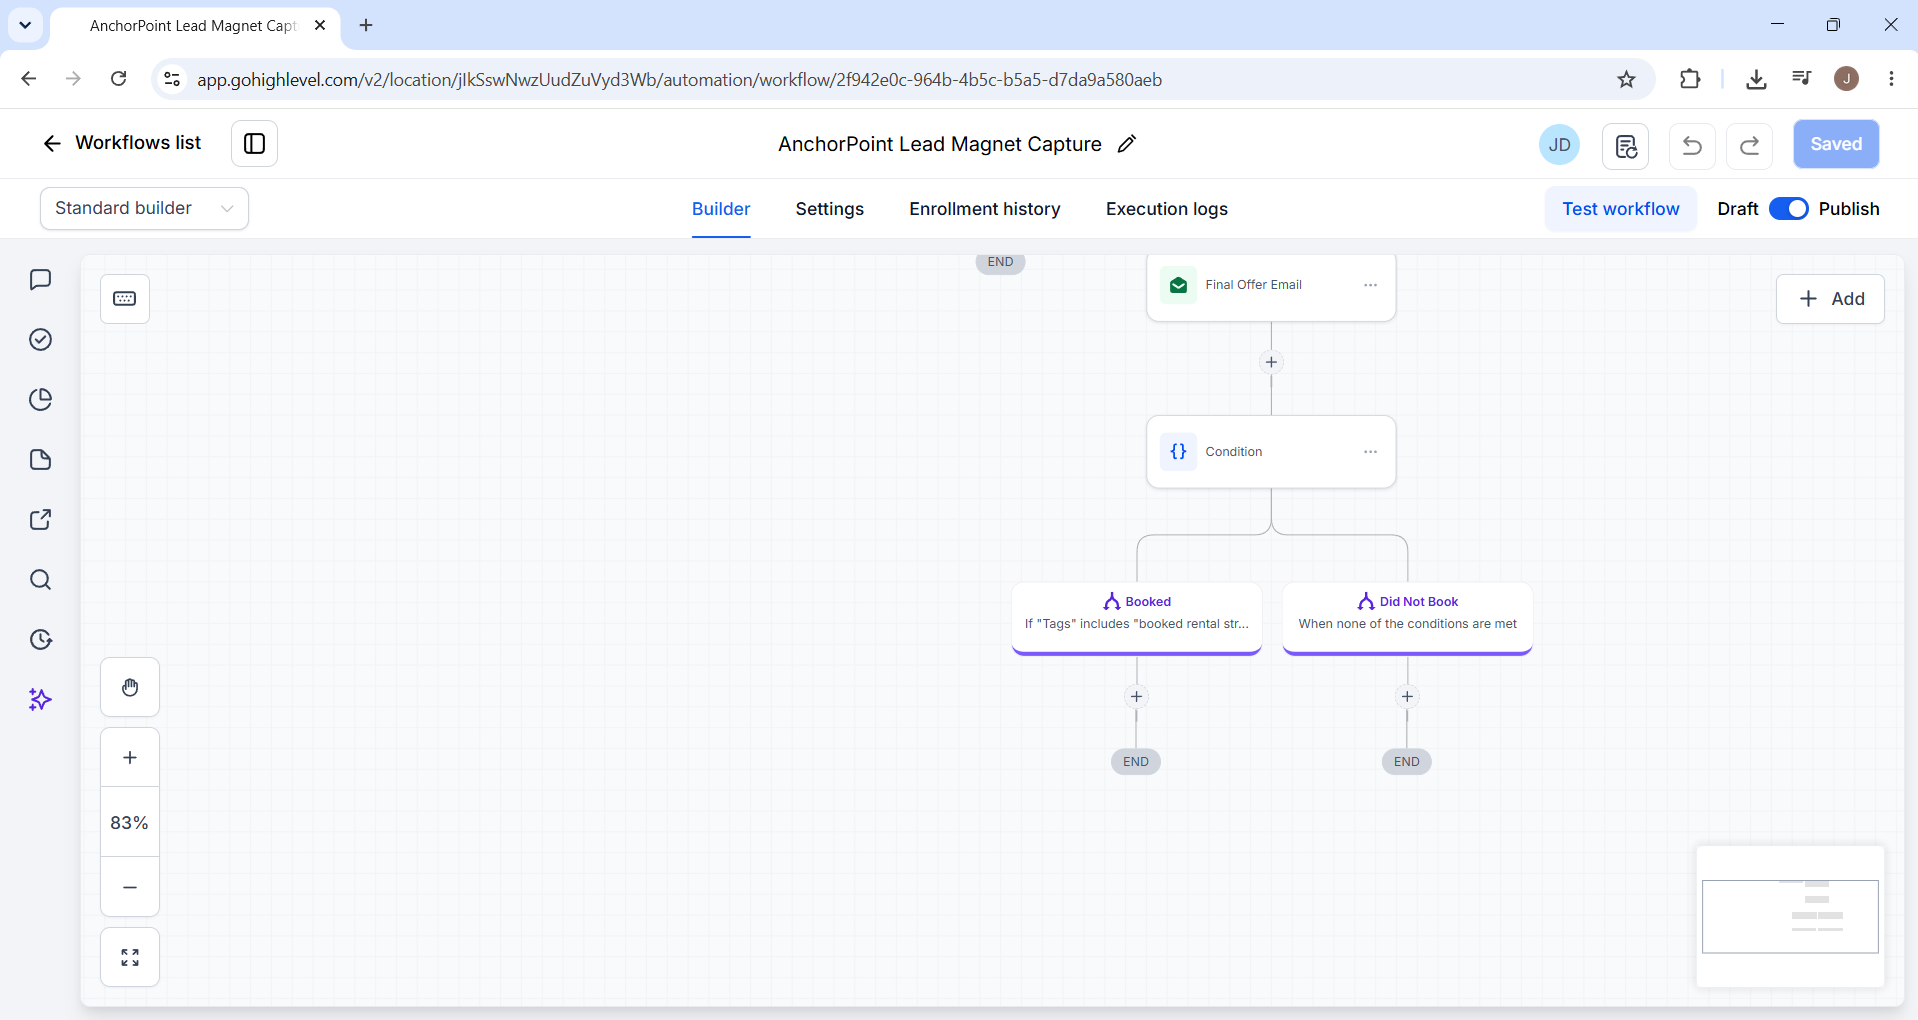The width and height of the screenshot is (1918, 1020).
Task: Click the Saved button
Action: (1835, 144)
